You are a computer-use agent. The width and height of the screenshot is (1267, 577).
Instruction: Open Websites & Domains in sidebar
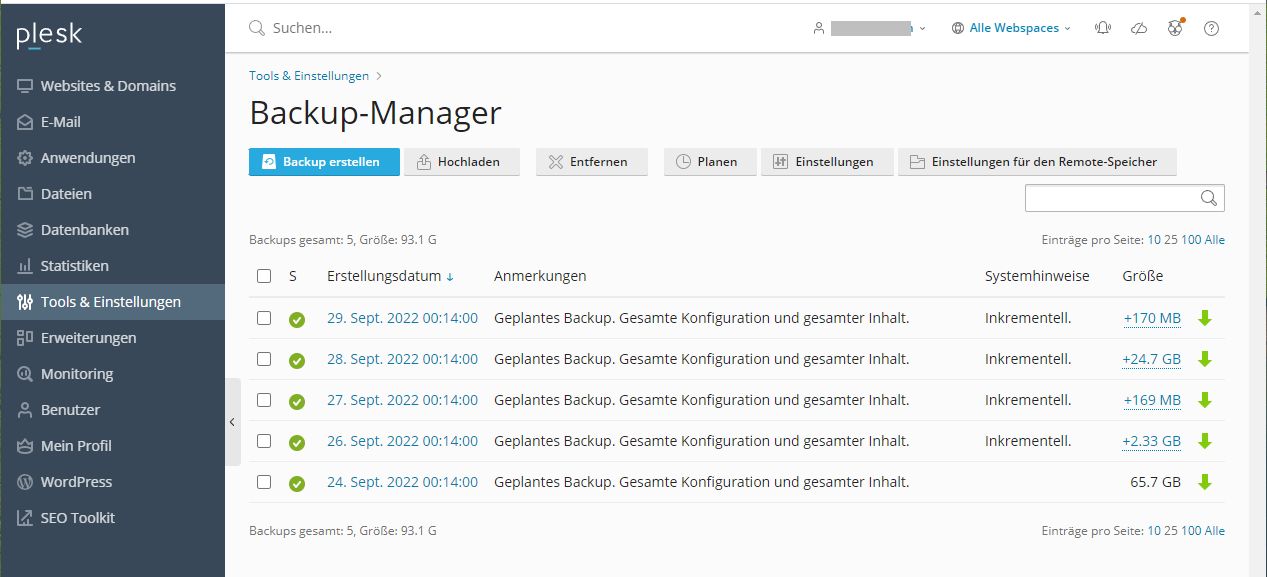(108, 86)
